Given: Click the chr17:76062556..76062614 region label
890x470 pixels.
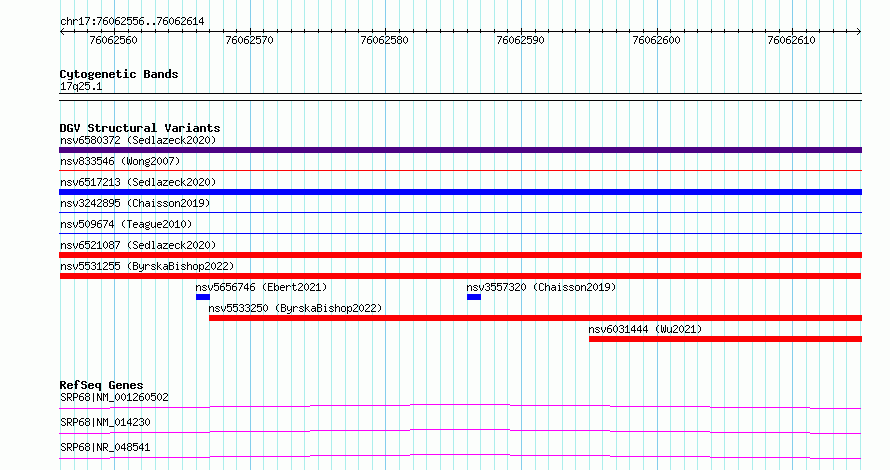Looking at the screenshot, I should pos(132,21).
